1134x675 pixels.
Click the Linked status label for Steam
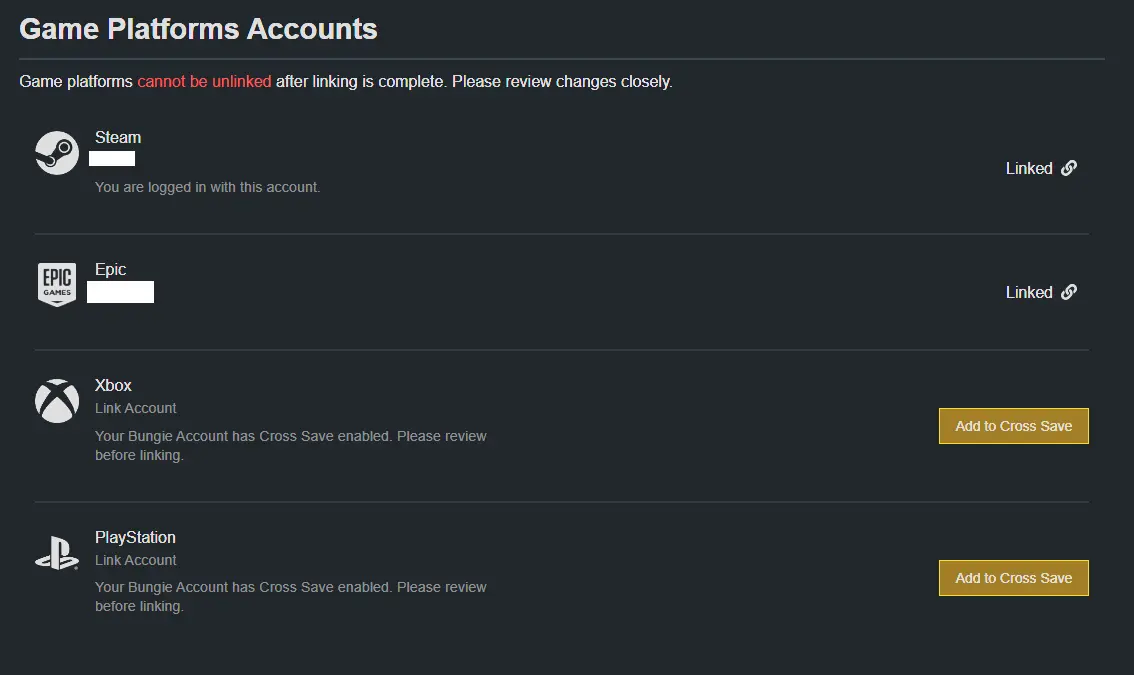click(1029, 168)
